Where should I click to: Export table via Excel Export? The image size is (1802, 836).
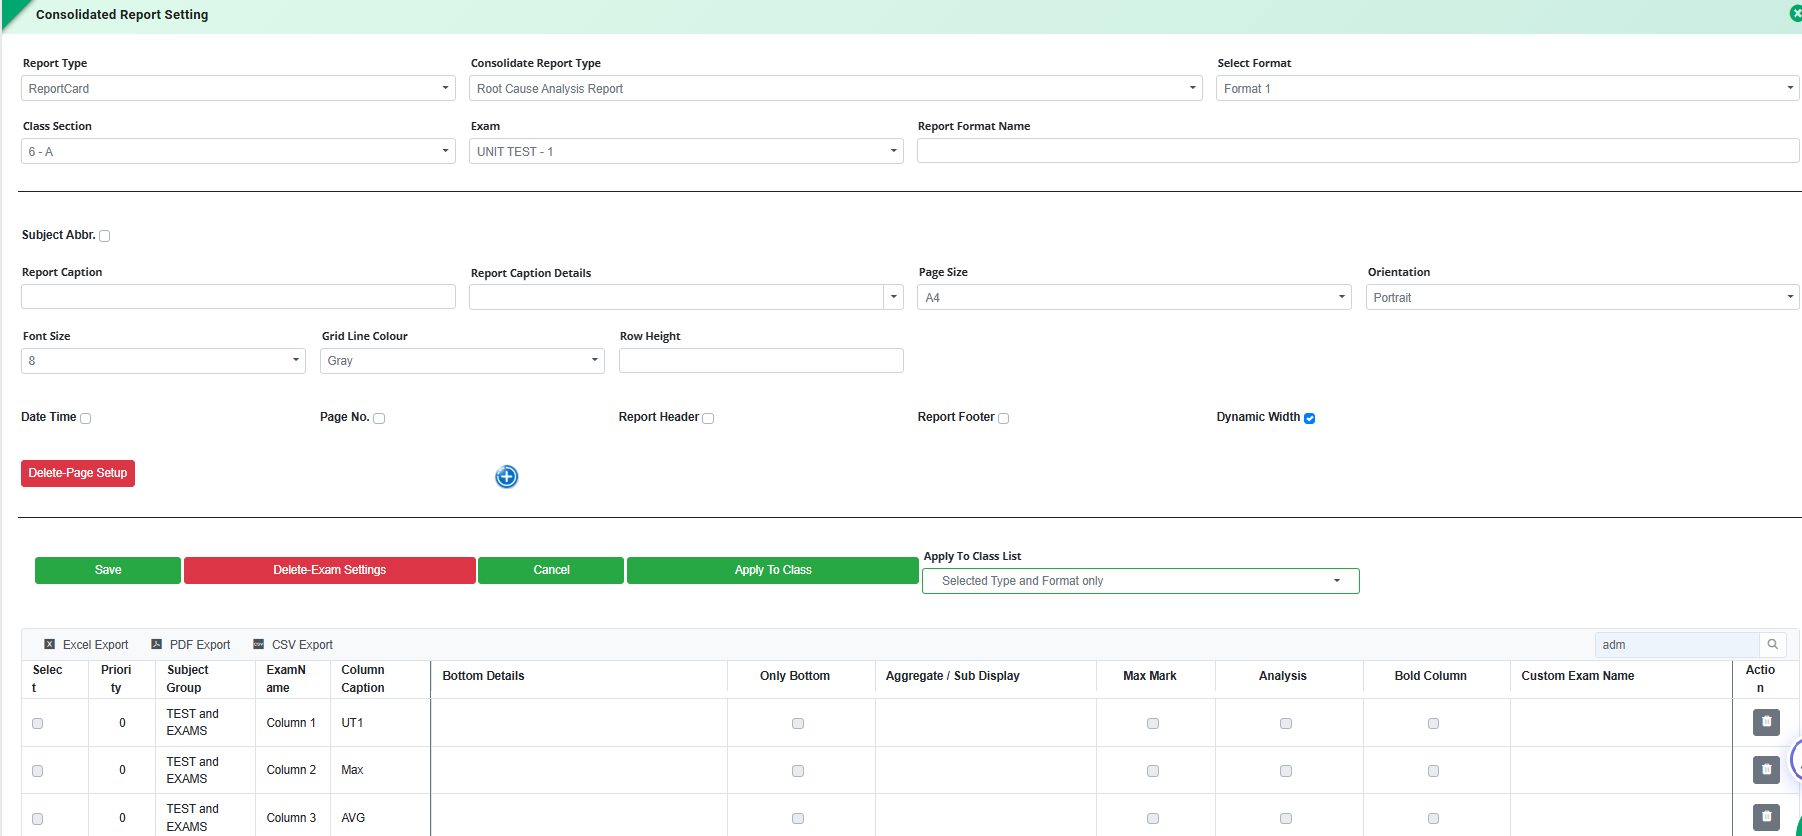point(86,645)
